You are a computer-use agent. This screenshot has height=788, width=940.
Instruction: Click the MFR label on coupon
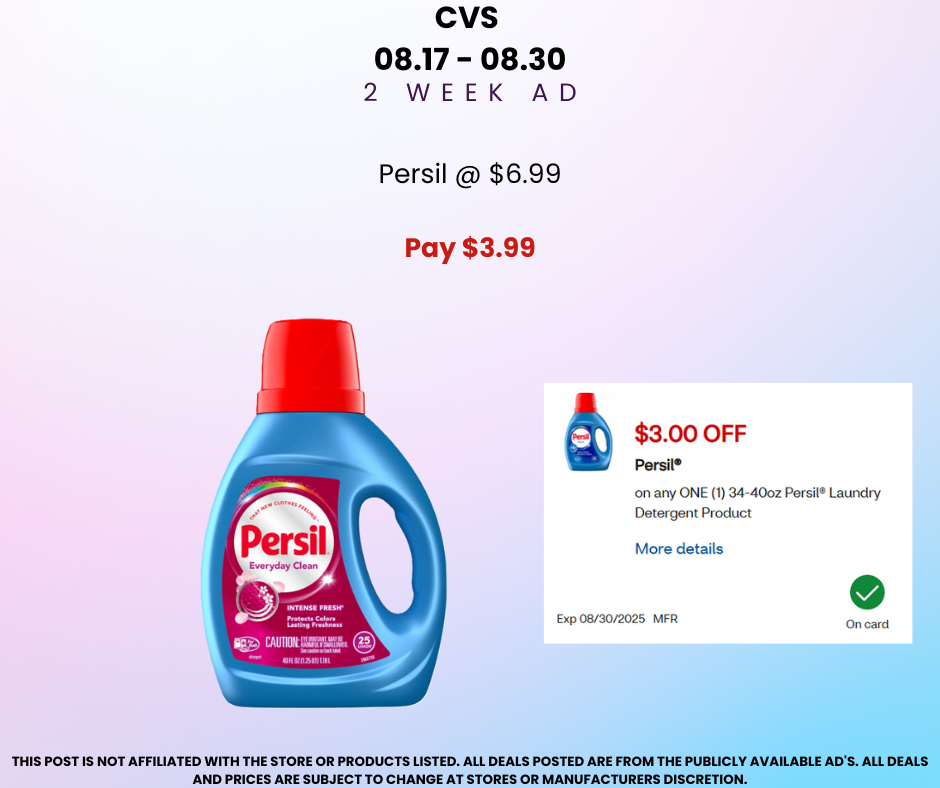pyautogui.click(x=665, y=618)
